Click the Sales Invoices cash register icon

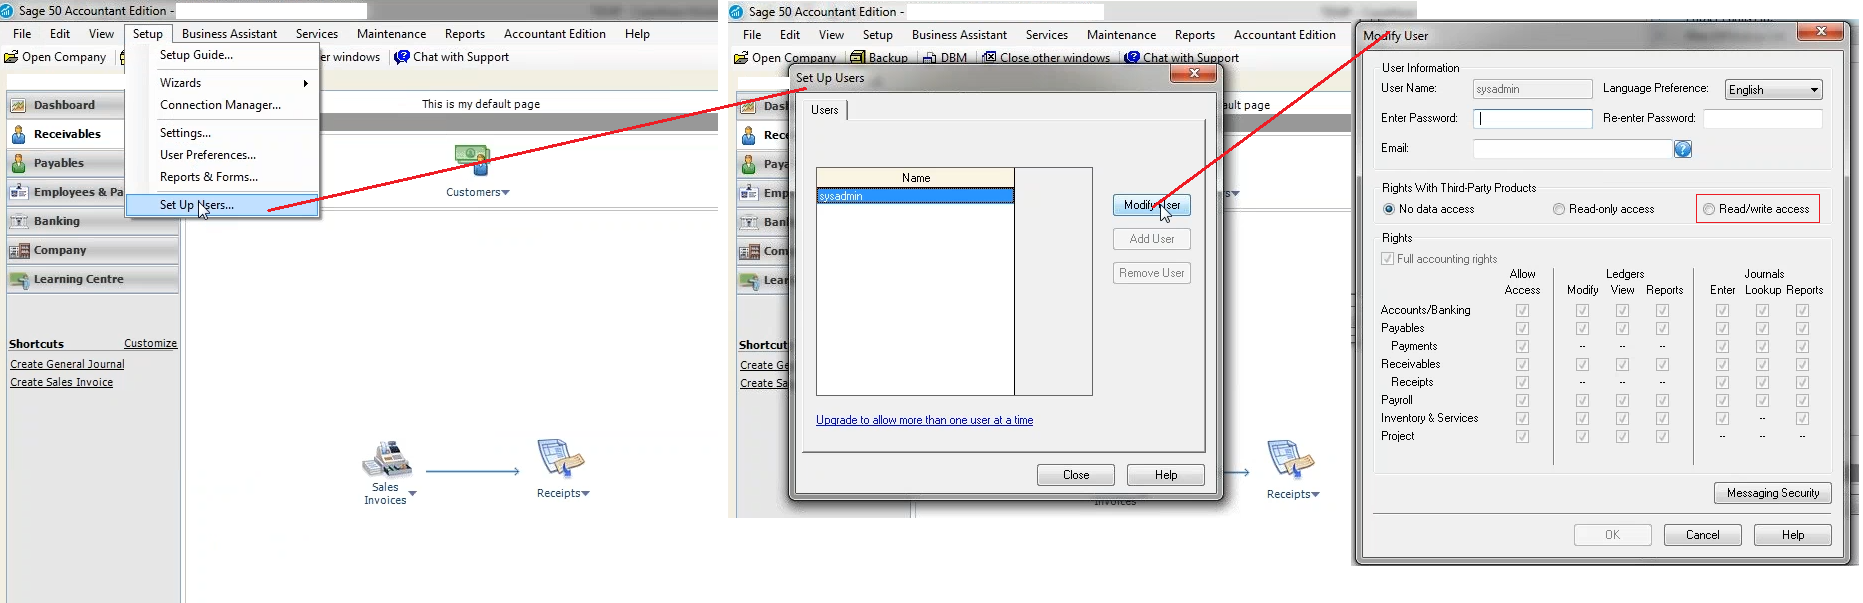click(387, 459)
